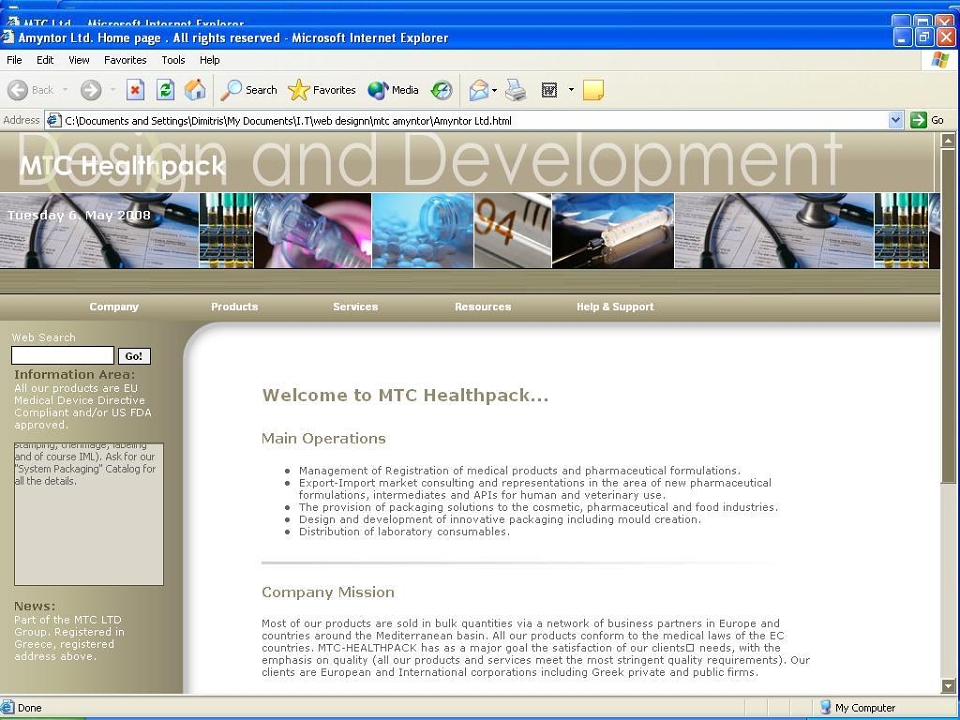The width and height of the screenshot is (960, 720).
Task: Open the Search toolbar button
Action: 249,90
